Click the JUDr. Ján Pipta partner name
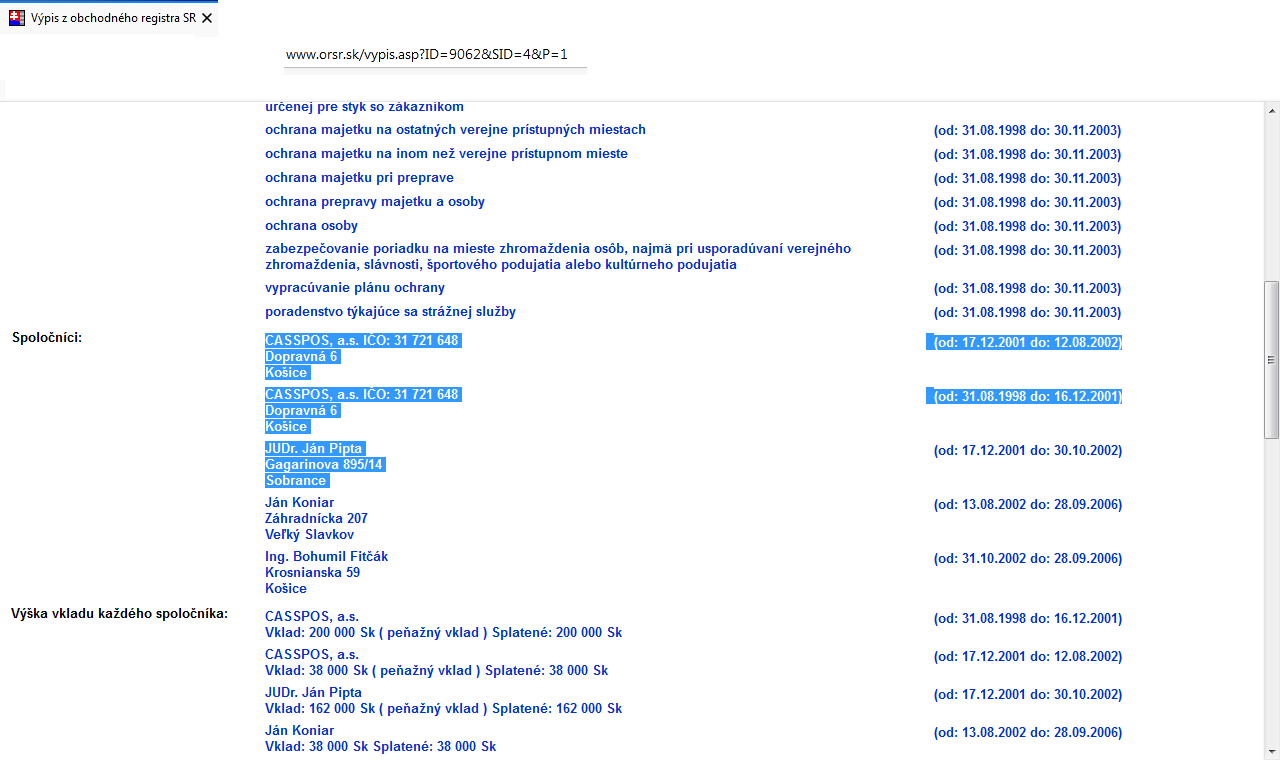 tap(314, 448)
